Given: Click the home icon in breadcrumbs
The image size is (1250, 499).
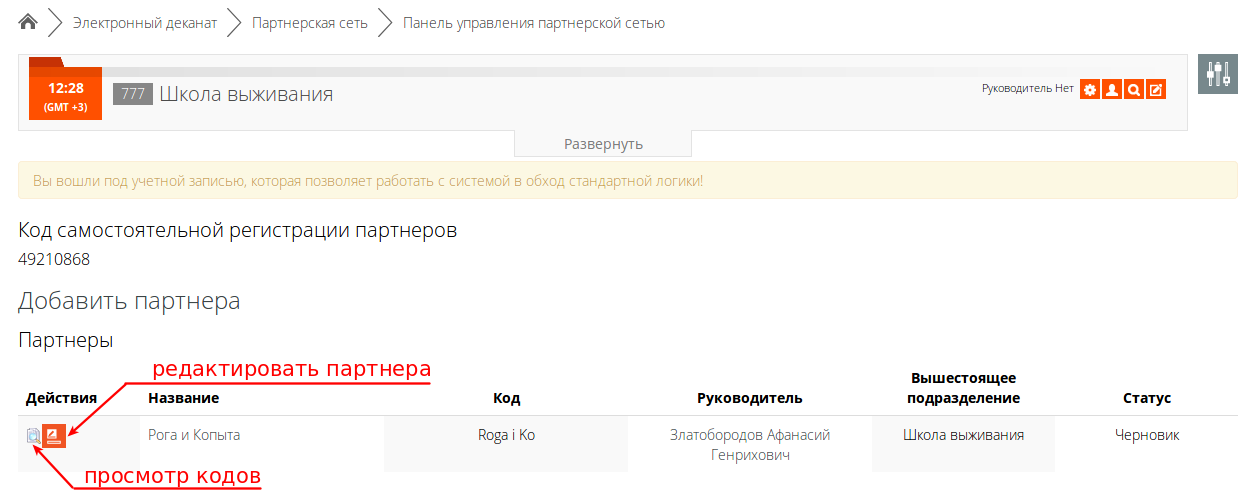Looking at the screenshot, I should click(x=28, y=22).
